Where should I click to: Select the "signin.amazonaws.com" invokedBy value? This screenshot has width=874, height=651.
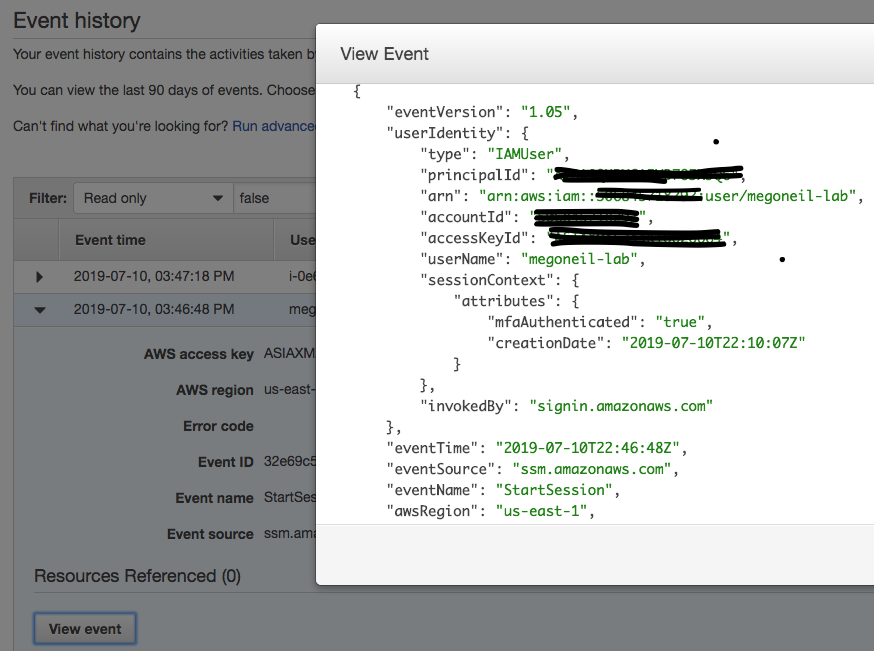pos(621,406)
